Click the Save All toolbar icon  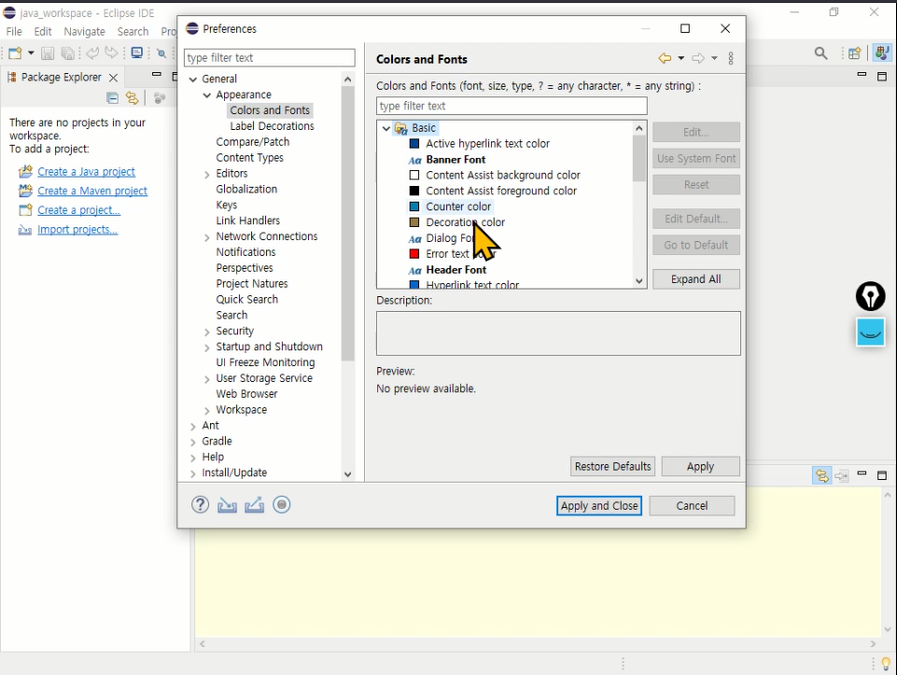(x=68, y=53)
